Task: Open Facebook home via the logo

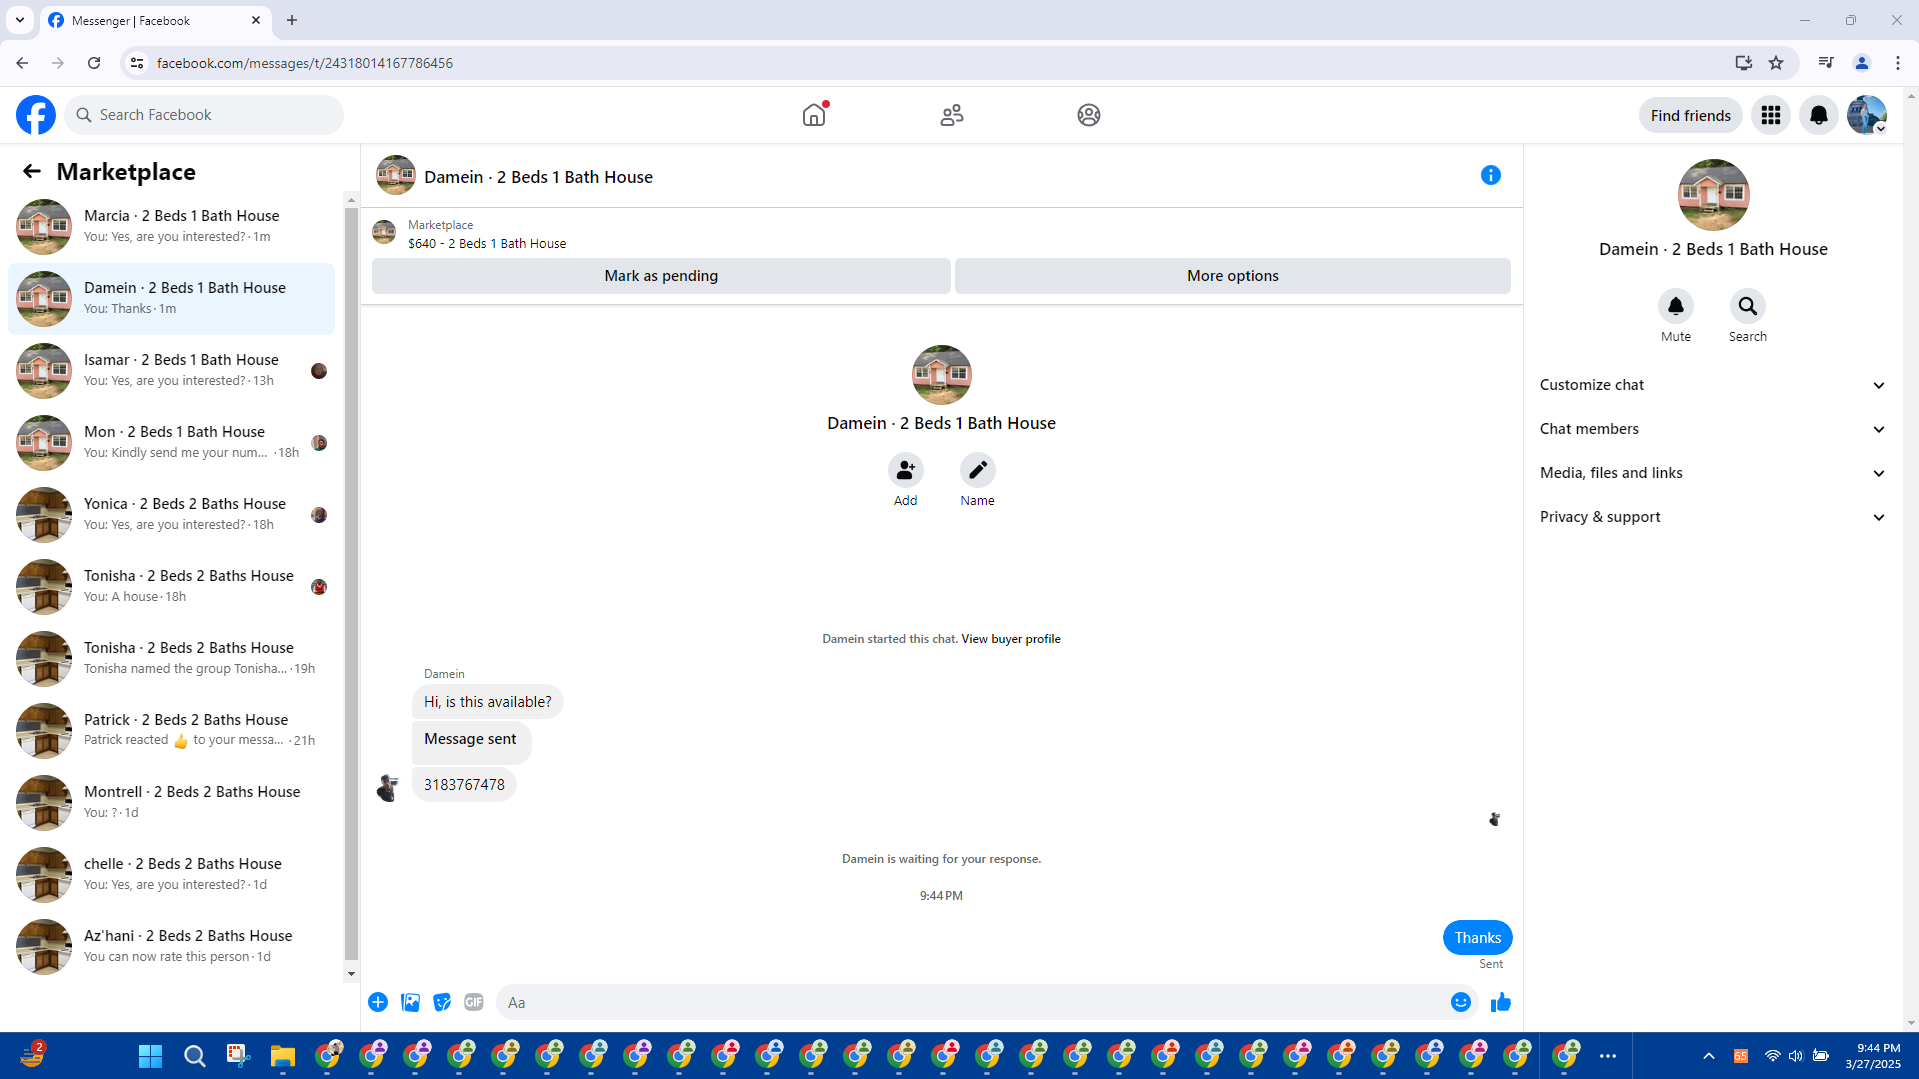Action: pyautogui.click(x=36, y=115)
